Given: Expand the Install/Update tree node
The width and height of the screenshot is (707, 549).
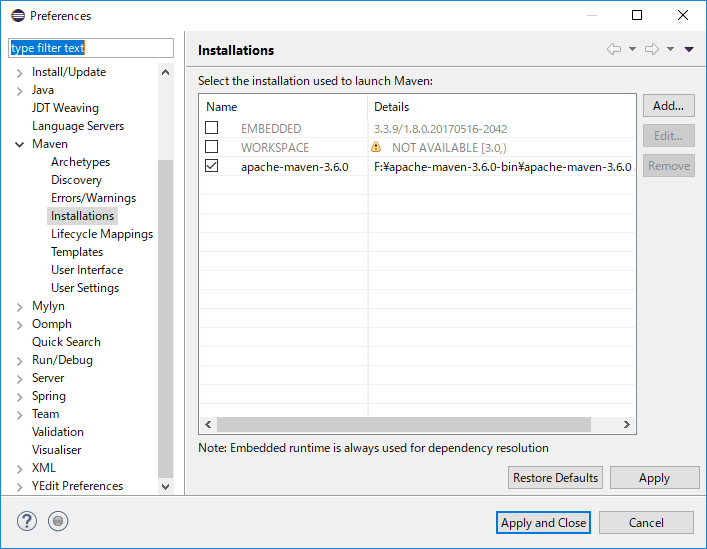Looking at the screenshot, I should click(x=19, y=73).
